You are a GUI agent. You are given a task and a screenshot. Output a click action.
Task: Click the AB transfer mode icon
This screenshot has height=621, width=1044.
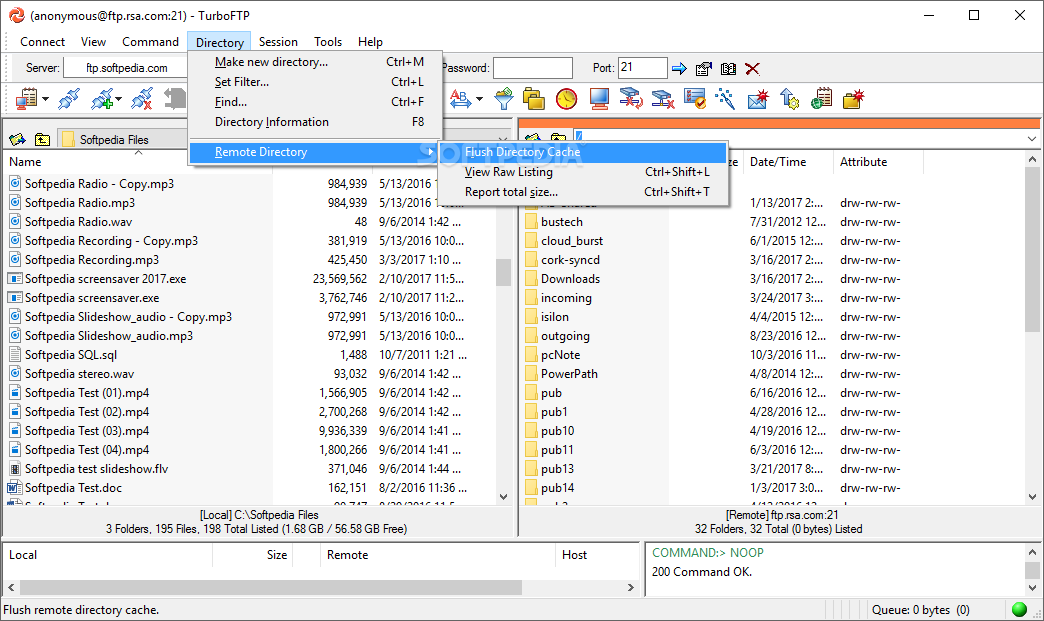461,99
